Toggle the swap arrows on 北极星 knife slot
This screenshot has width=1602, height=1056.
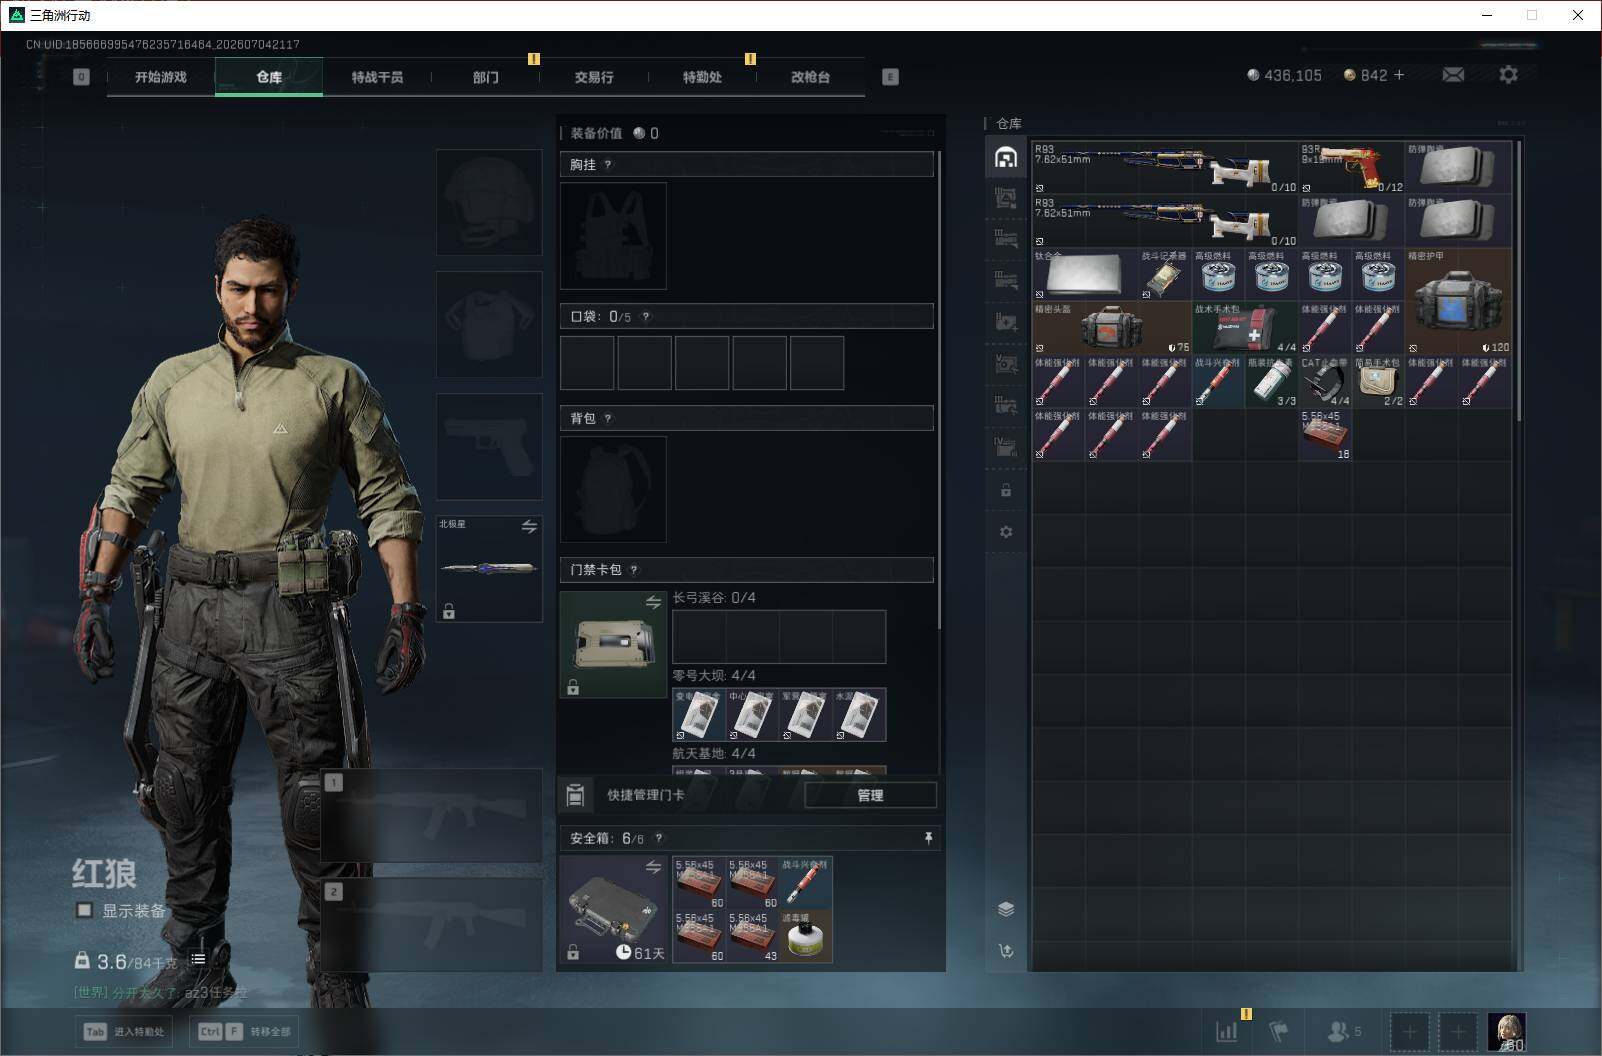click(529, 526)
